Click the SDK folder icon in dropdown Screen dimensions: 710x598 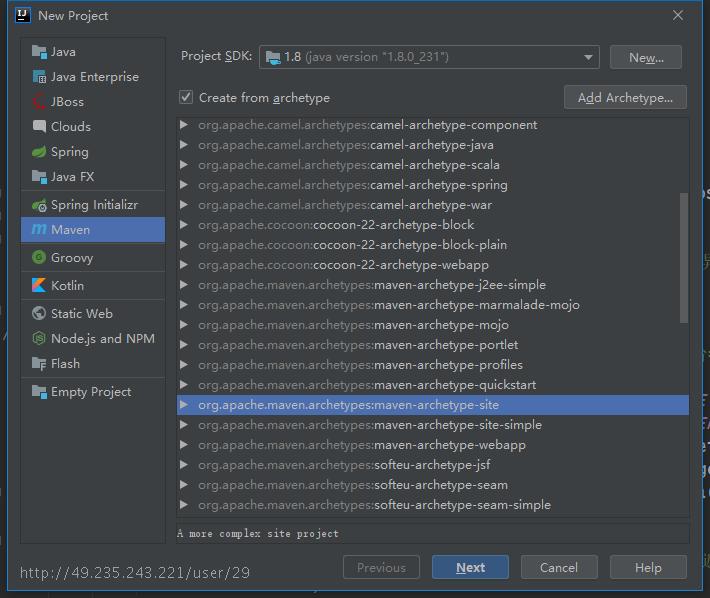pos(273,57)
